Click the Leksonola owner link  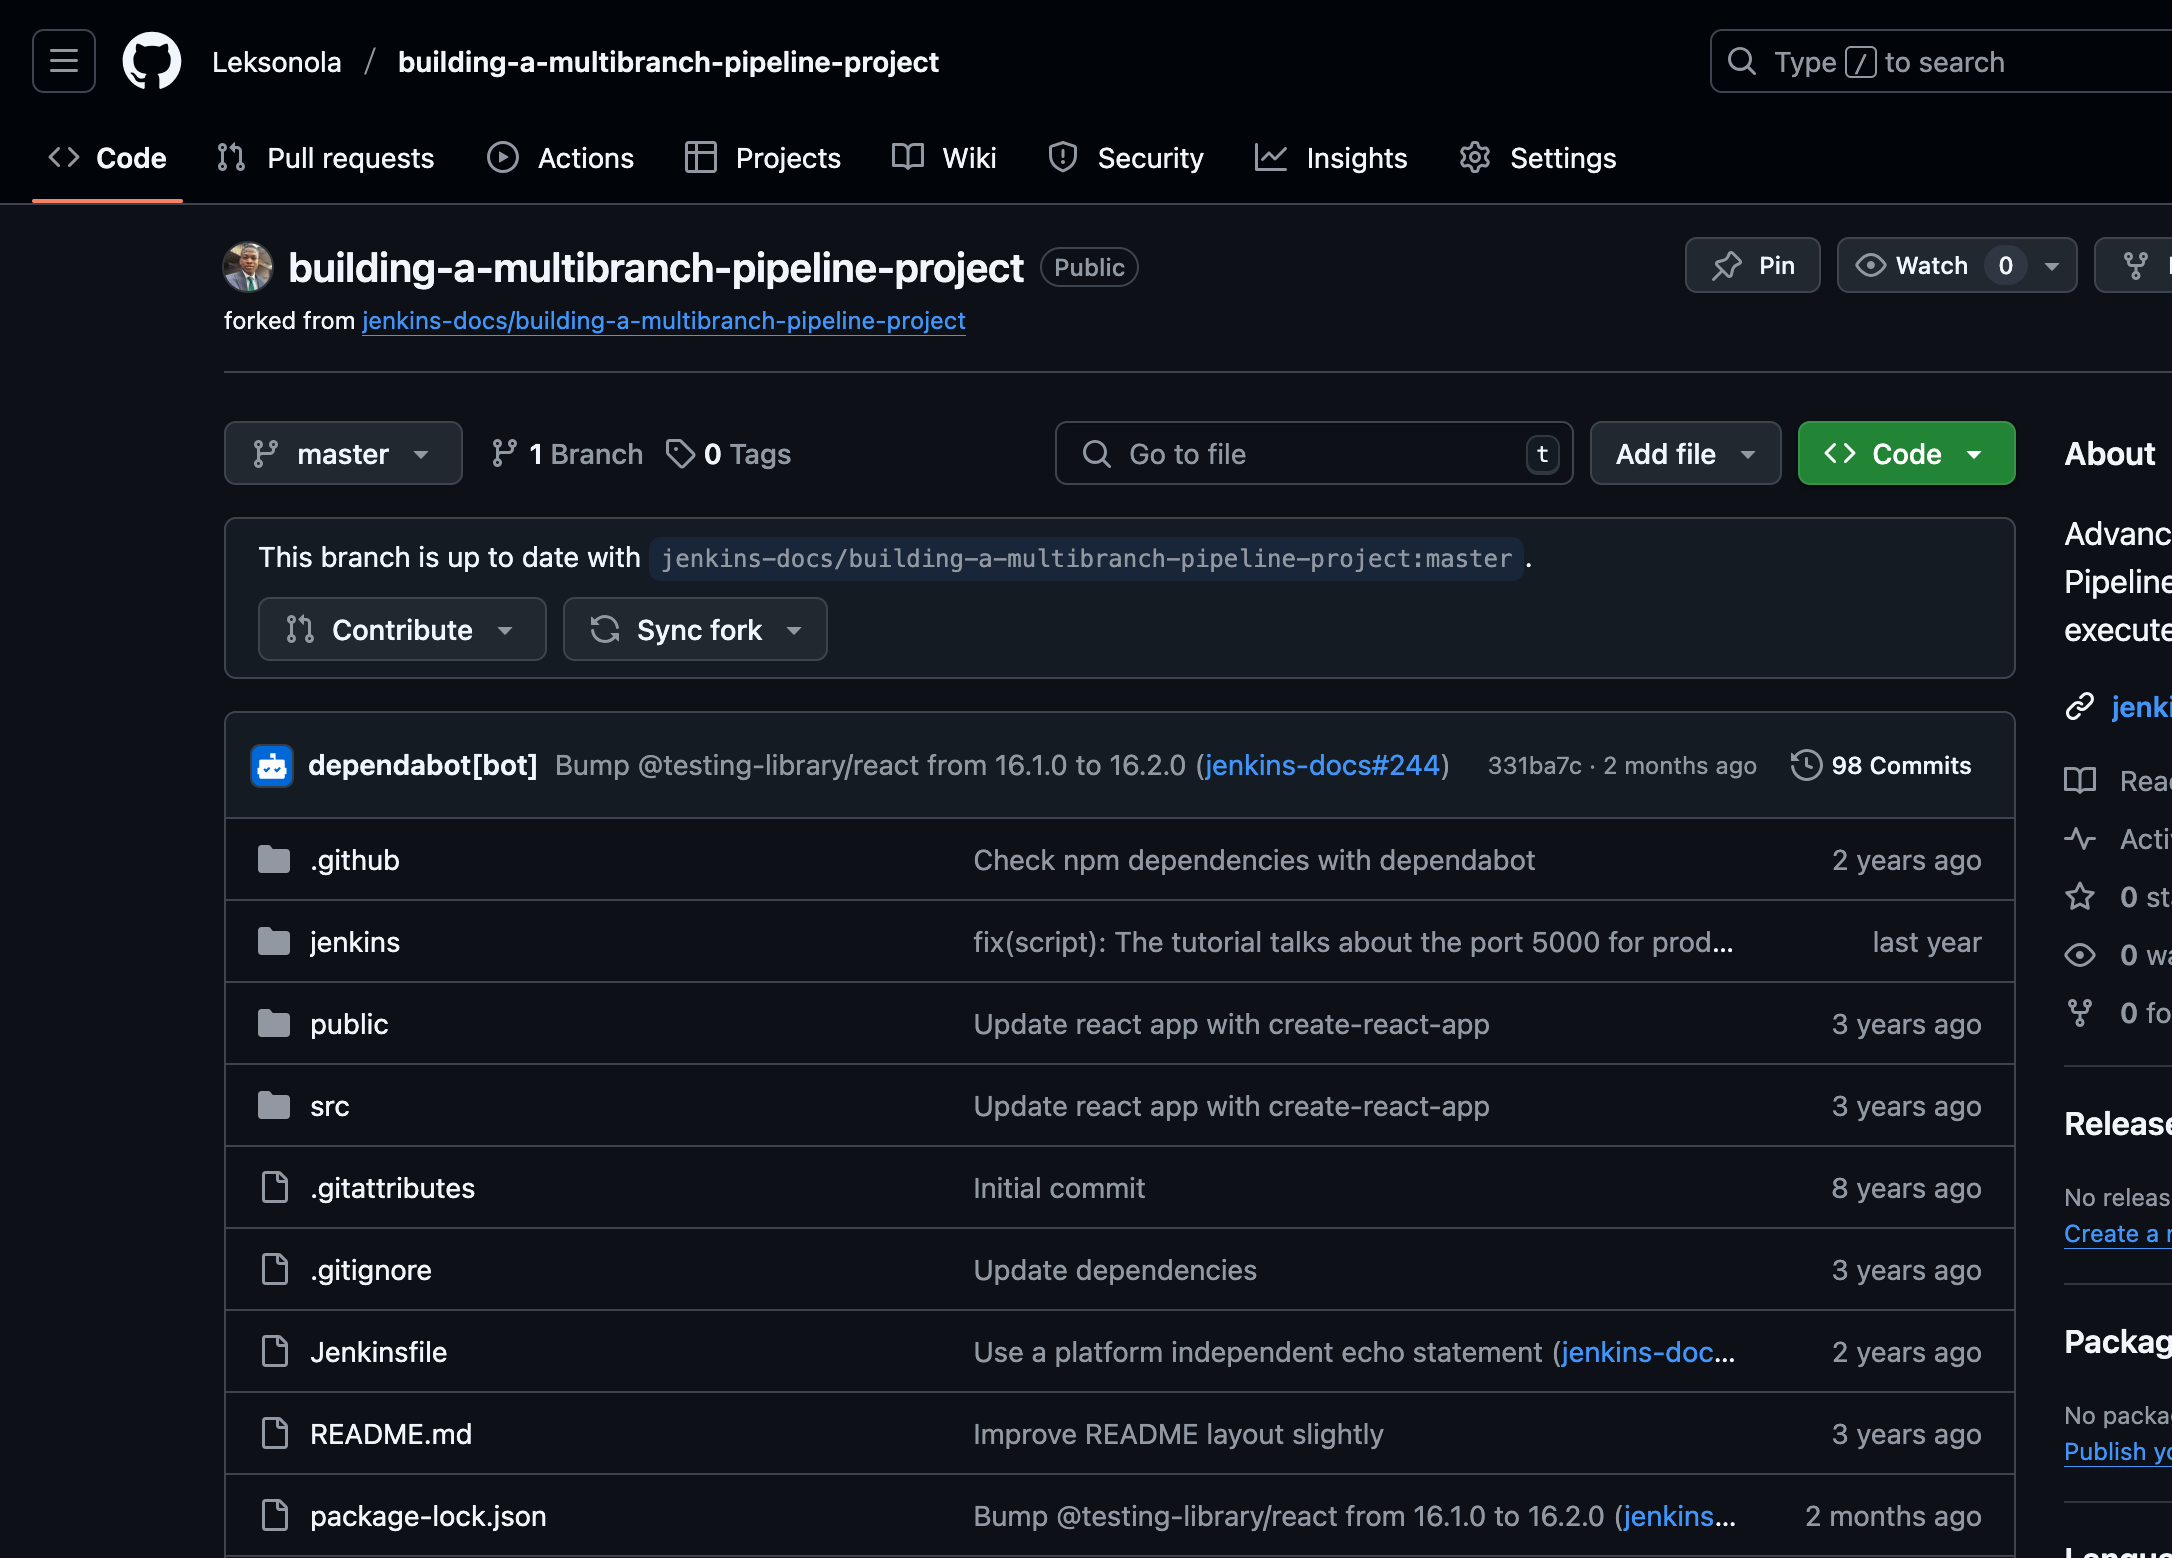(277, 62)
